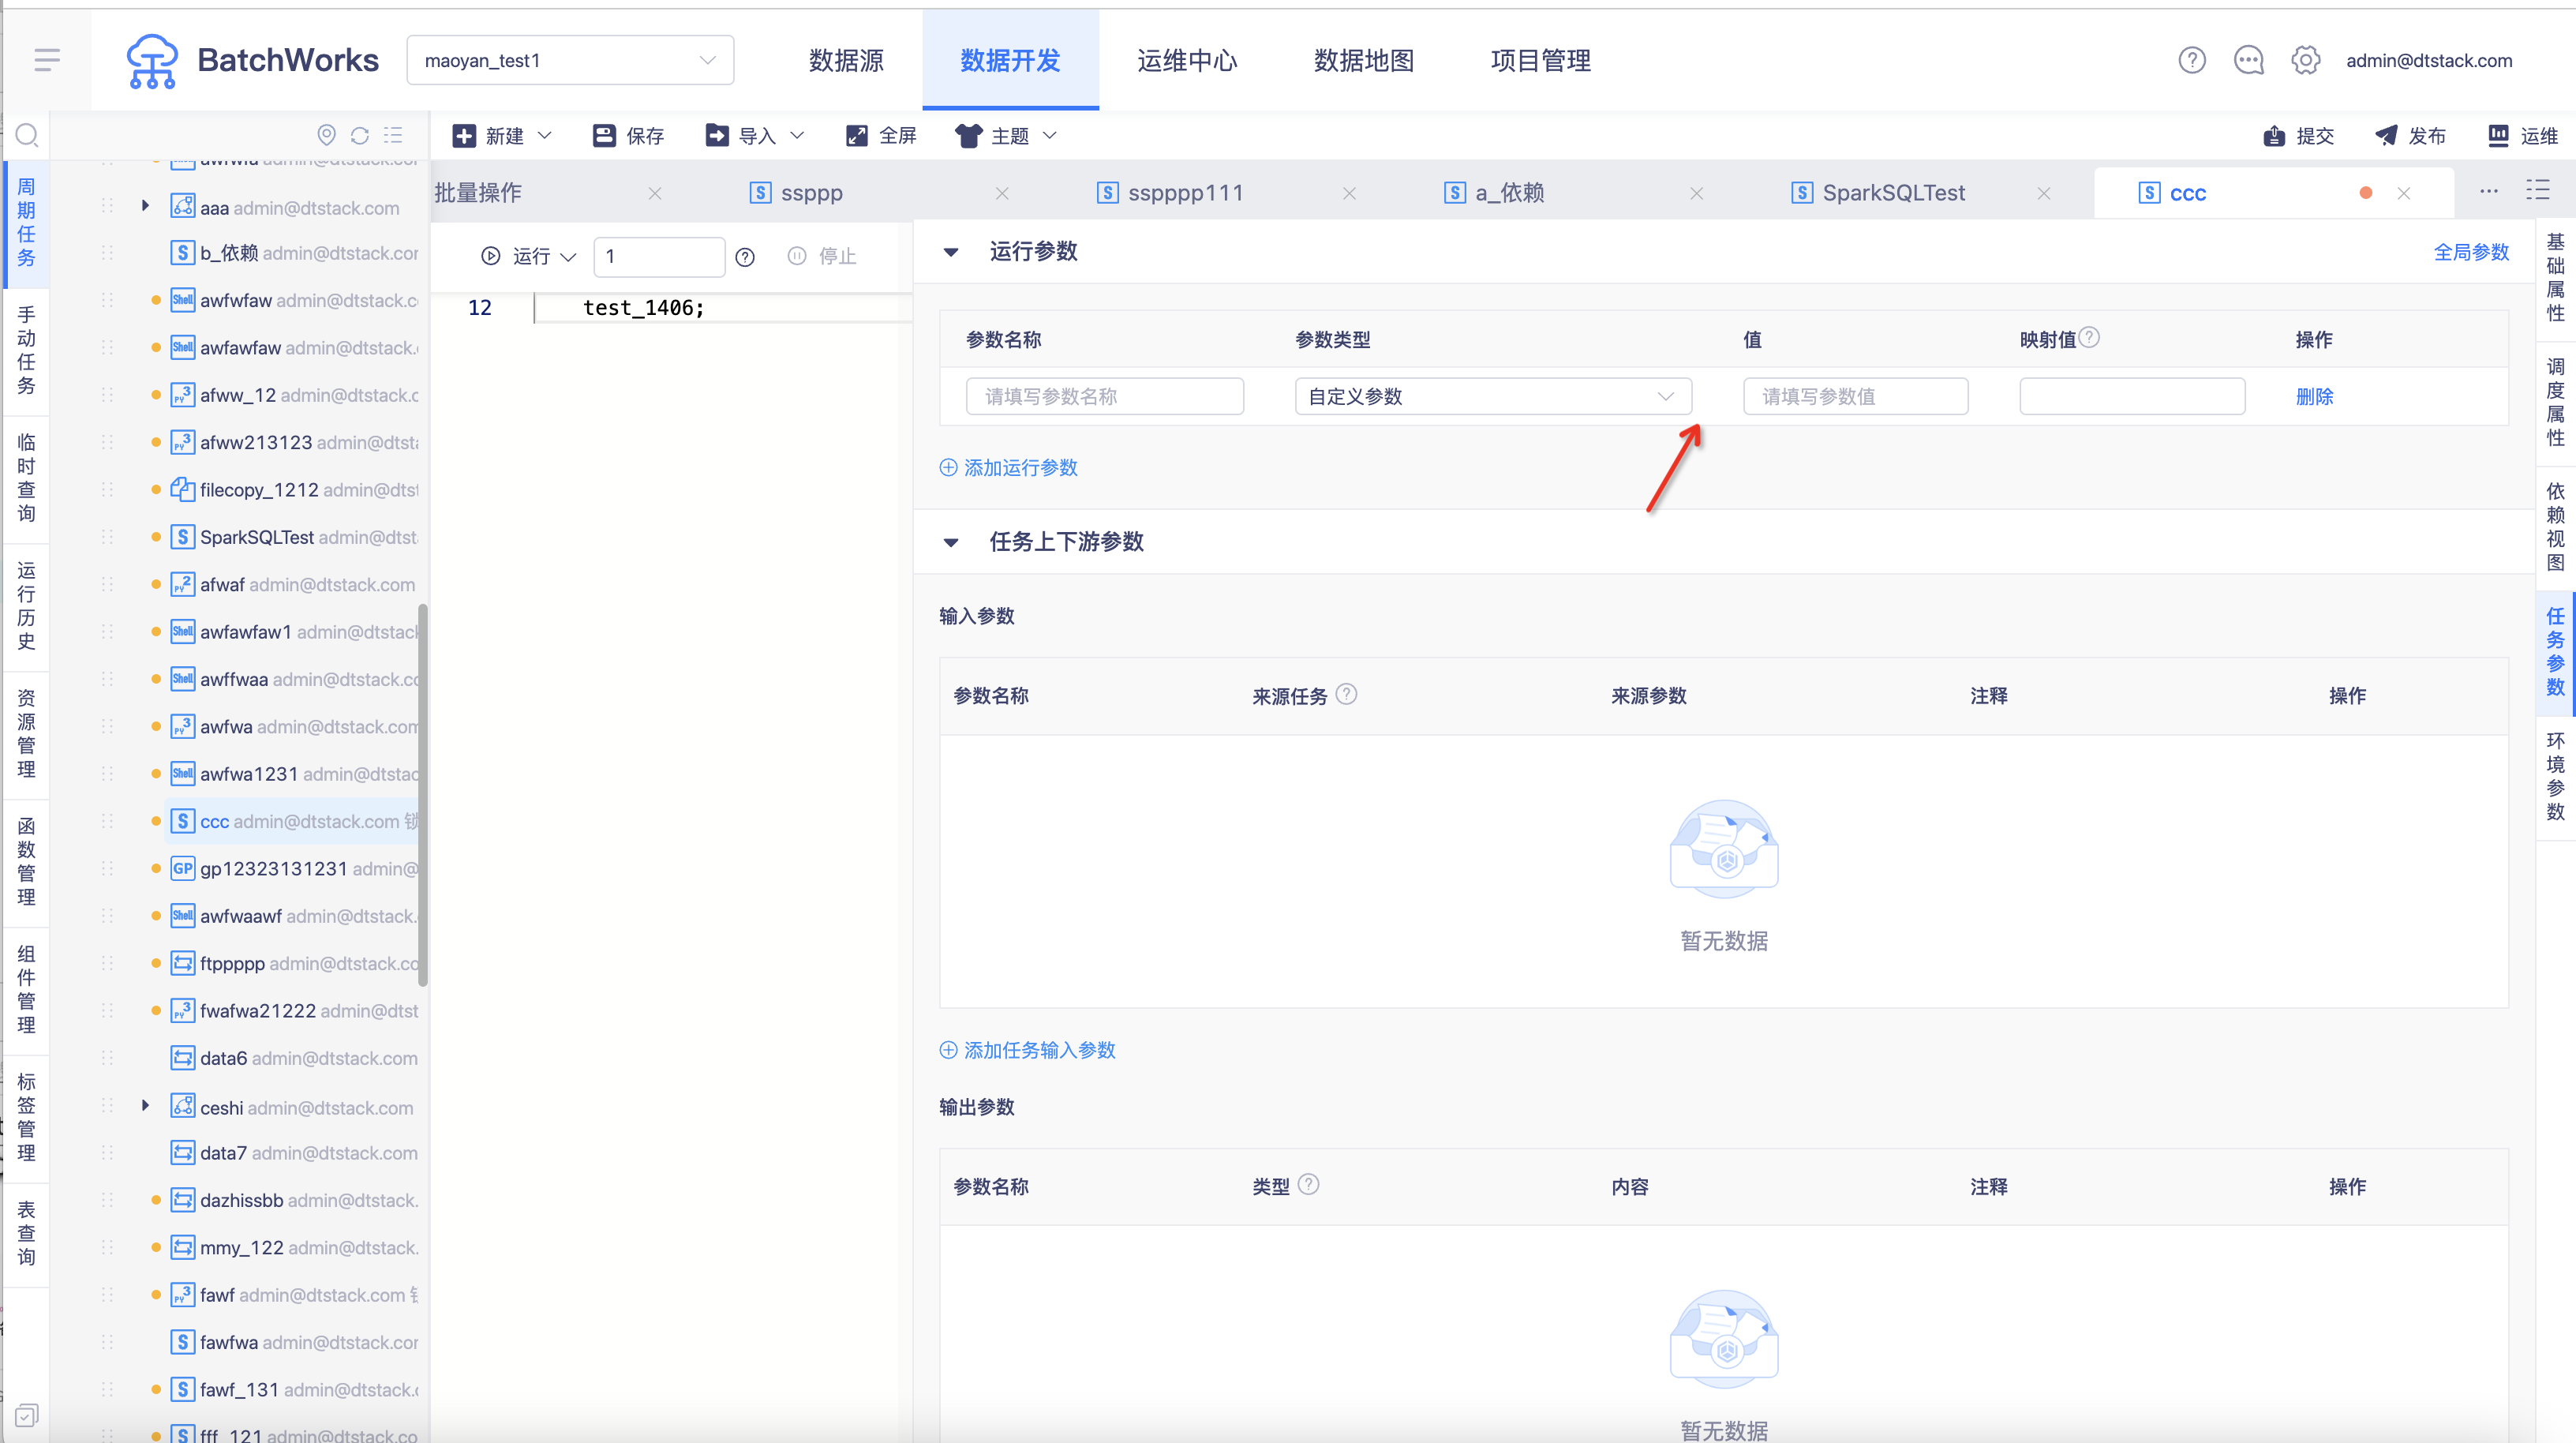The width and height of the screenshot is (2576, 1443).
Task: Open the chat message icon in the header
Action: point(2249,60)
